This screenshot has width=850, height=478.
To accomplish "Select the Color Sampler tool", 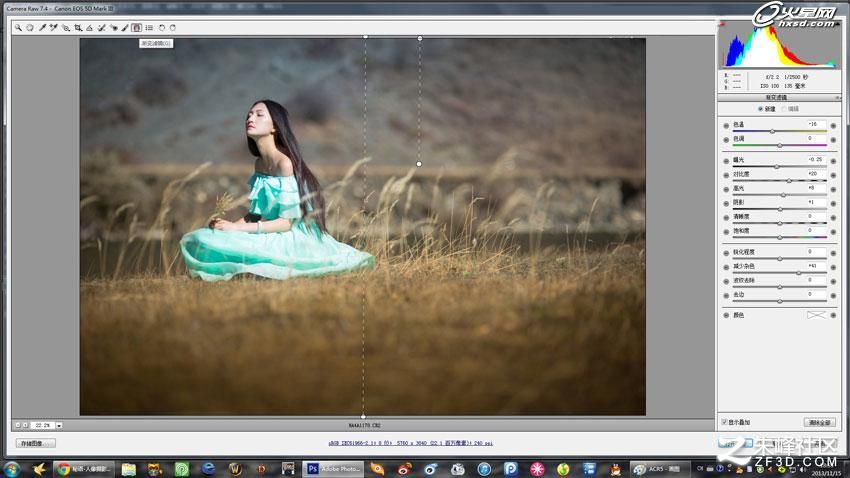I will 54,28.
